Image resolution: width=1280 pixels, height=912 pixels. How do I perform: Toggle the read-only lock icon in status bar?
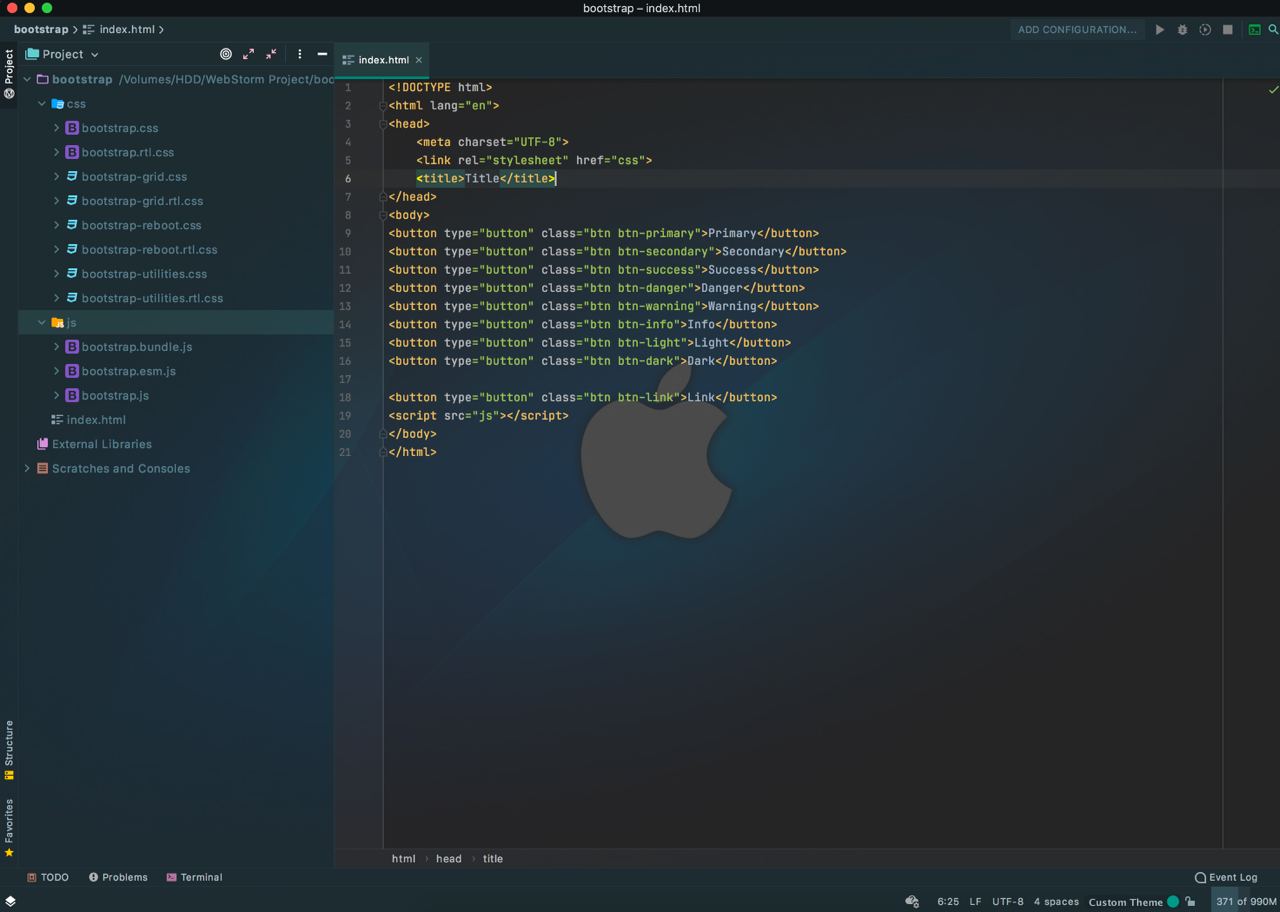[1190, 901]
